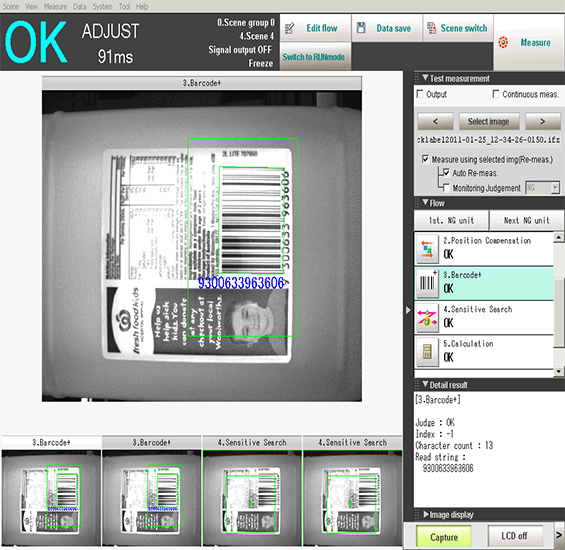Click the Edit flow button label
565x550 pixels.
pos(322,28)
